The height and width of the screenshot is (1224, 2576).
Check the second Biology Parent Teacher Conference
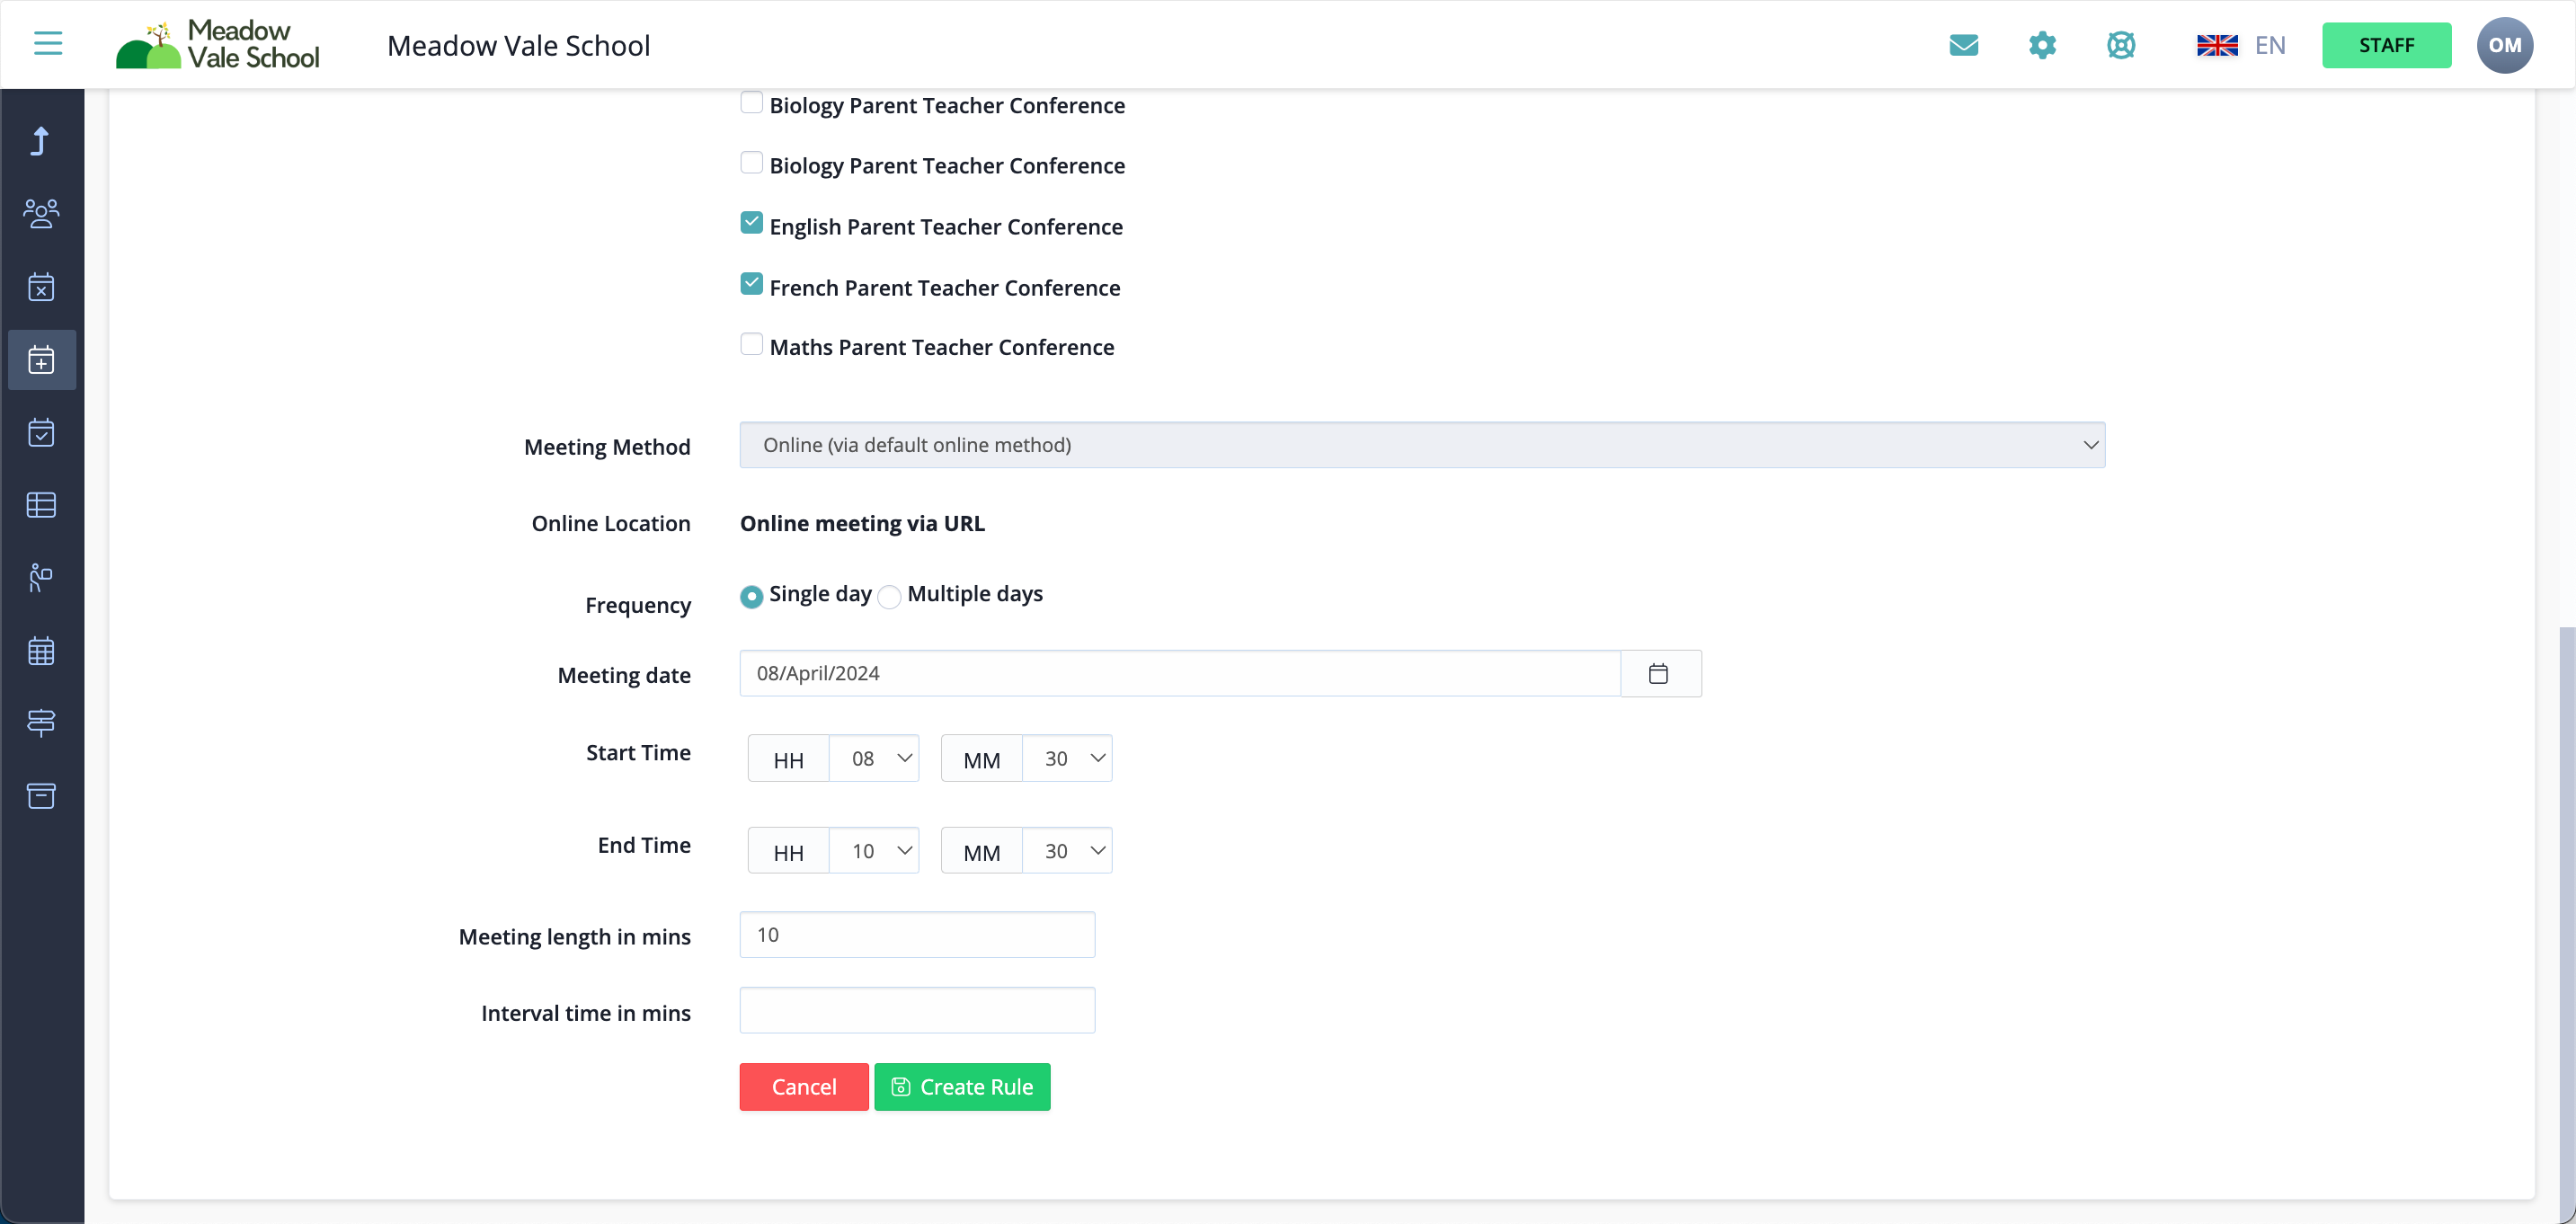[751, 163]
